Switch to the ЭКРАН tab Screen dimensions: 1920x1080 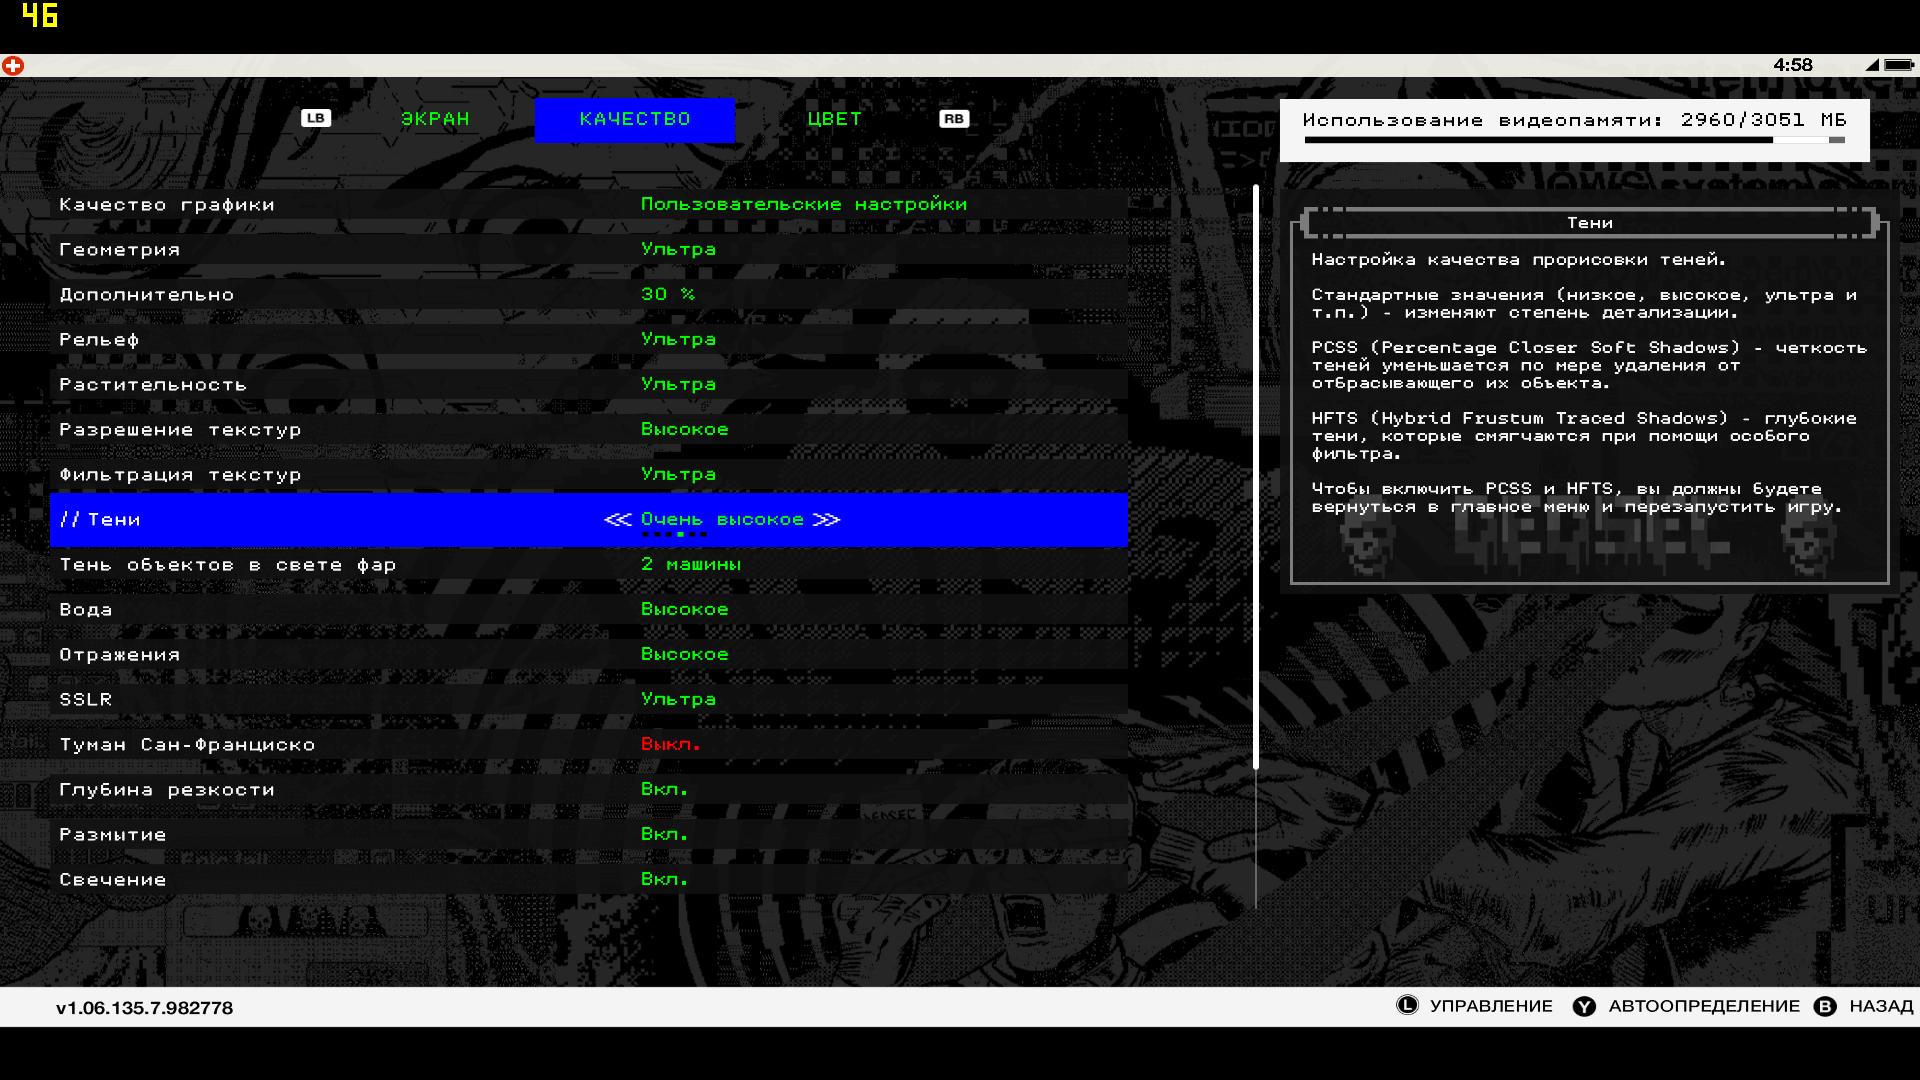point(435,119)
